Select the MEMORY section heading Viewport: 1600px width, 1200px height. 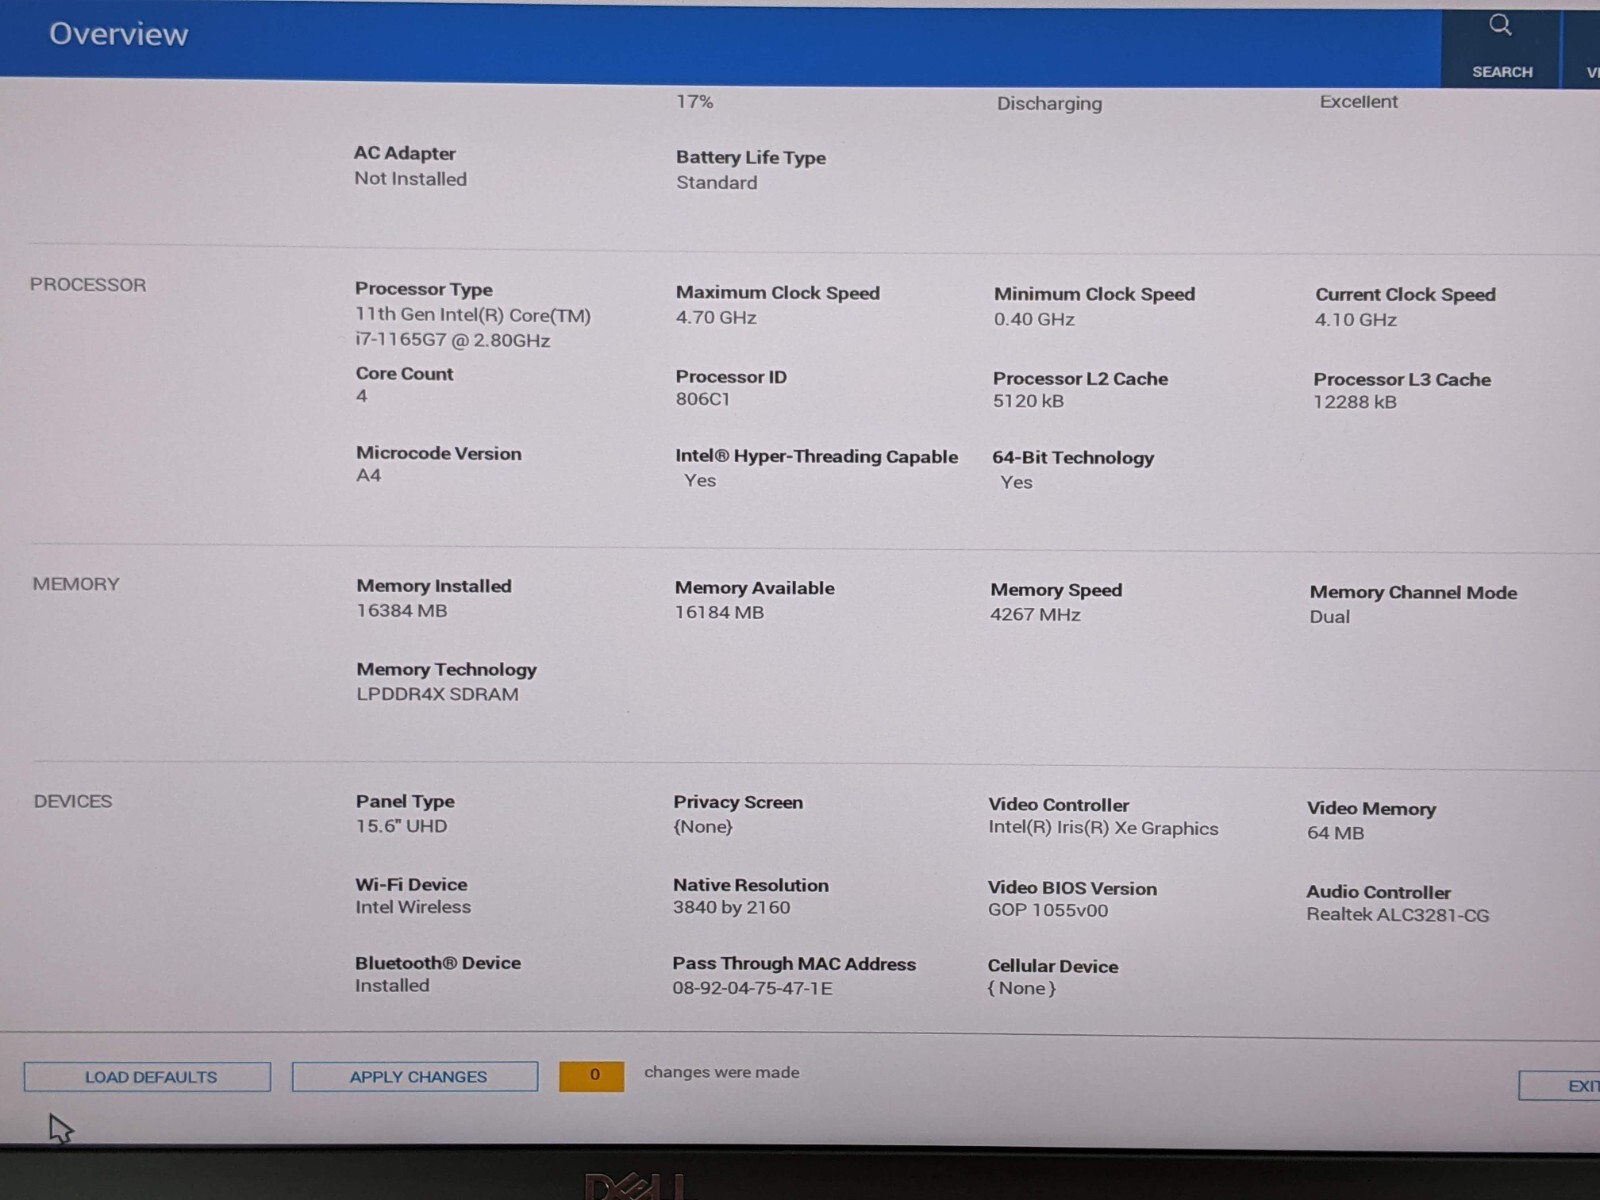point(76,584)
